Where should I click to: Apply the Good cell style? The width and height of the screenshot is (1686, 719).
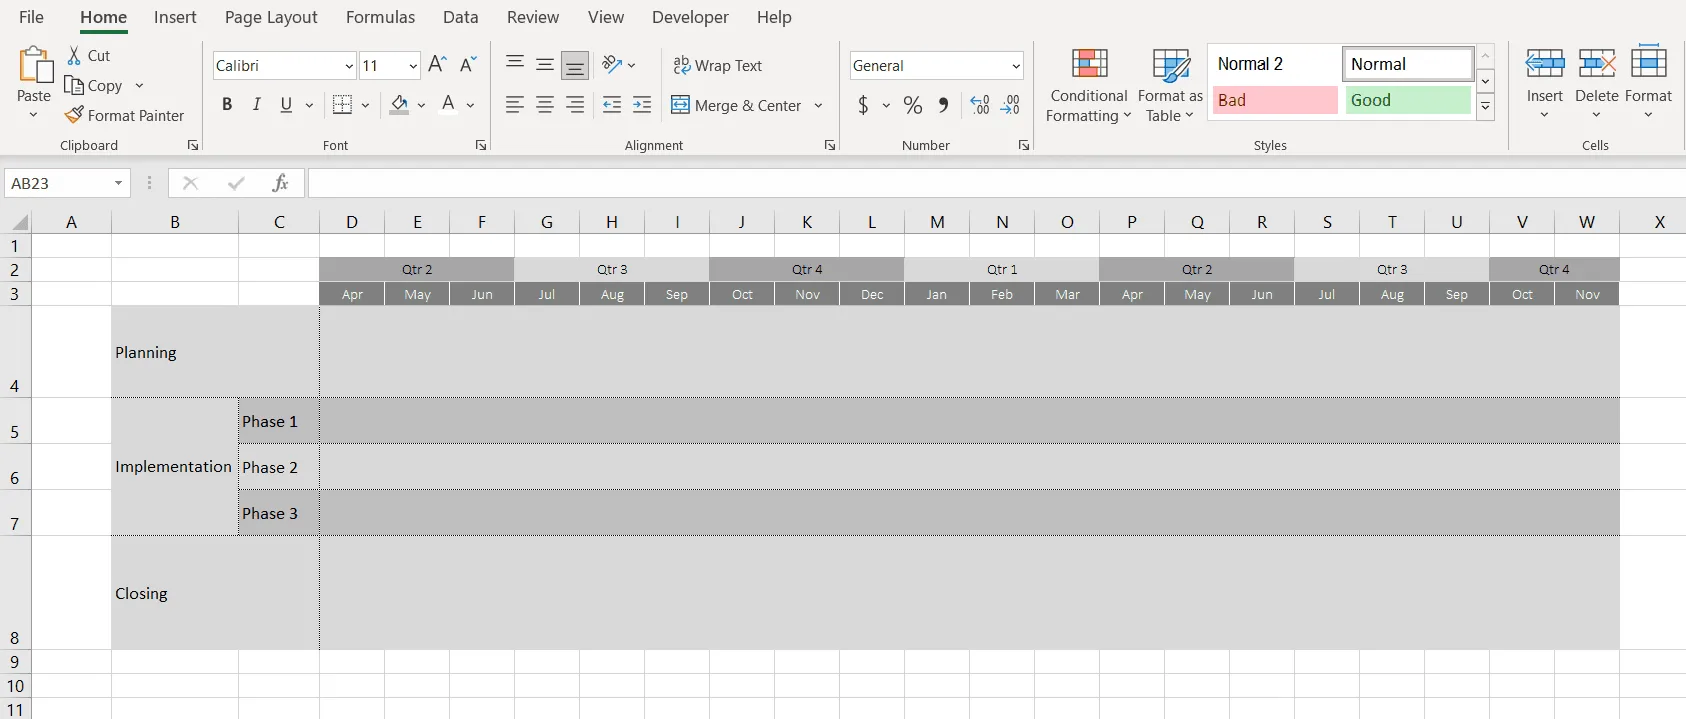click(x=1407, y=100)
